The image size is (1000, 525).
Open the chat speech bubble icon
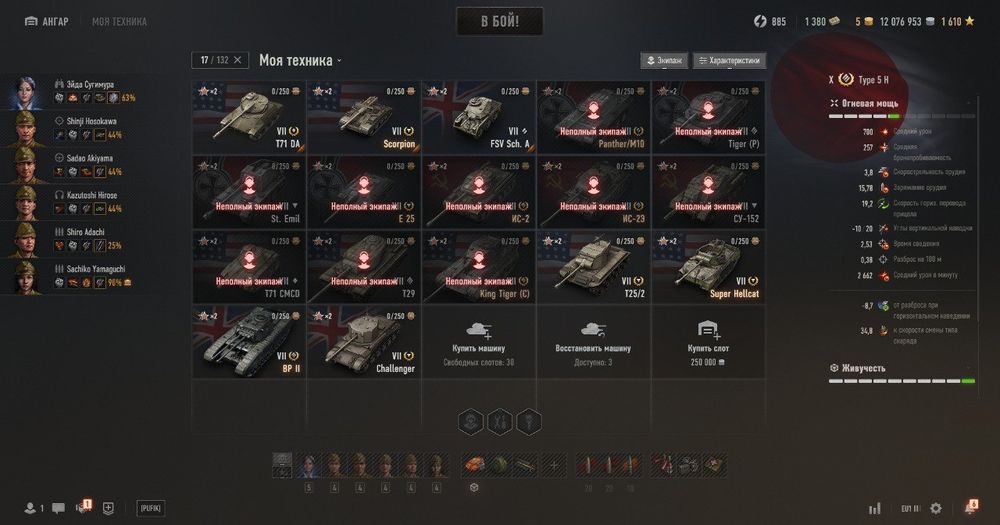click(x=58, y=508)
